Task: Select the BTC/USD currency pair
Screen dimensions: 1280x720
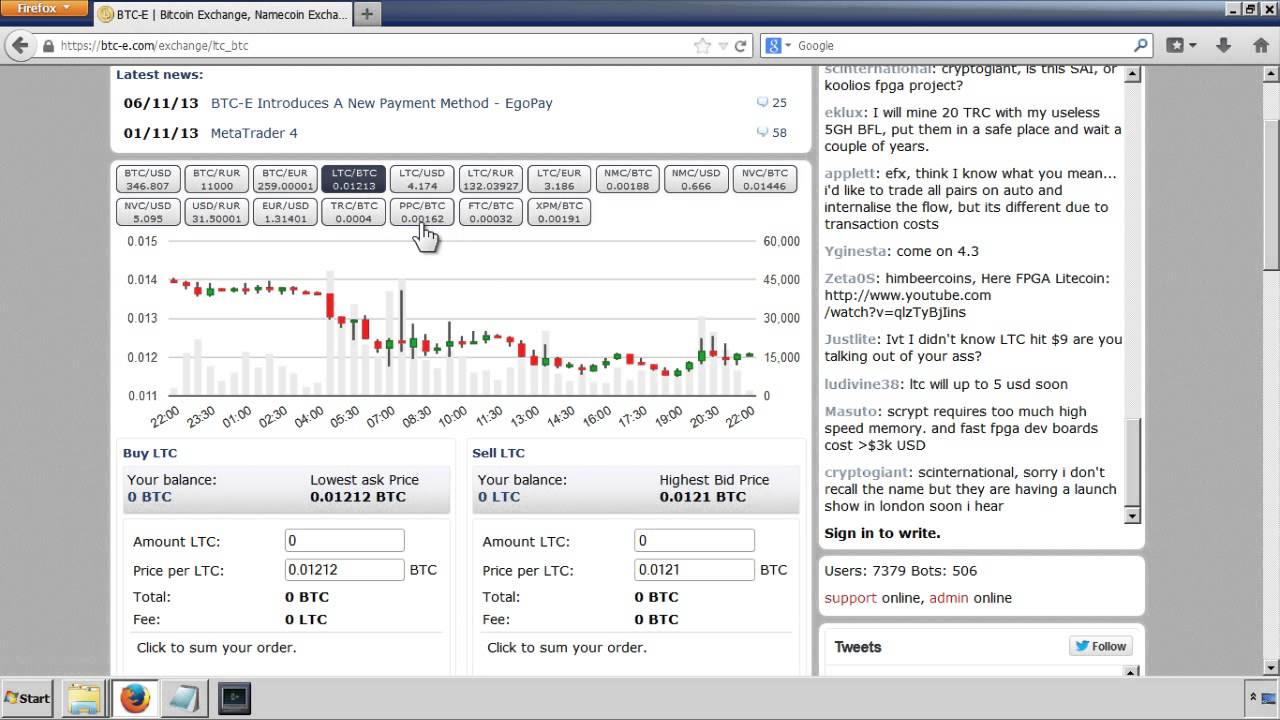Action: 148,179
